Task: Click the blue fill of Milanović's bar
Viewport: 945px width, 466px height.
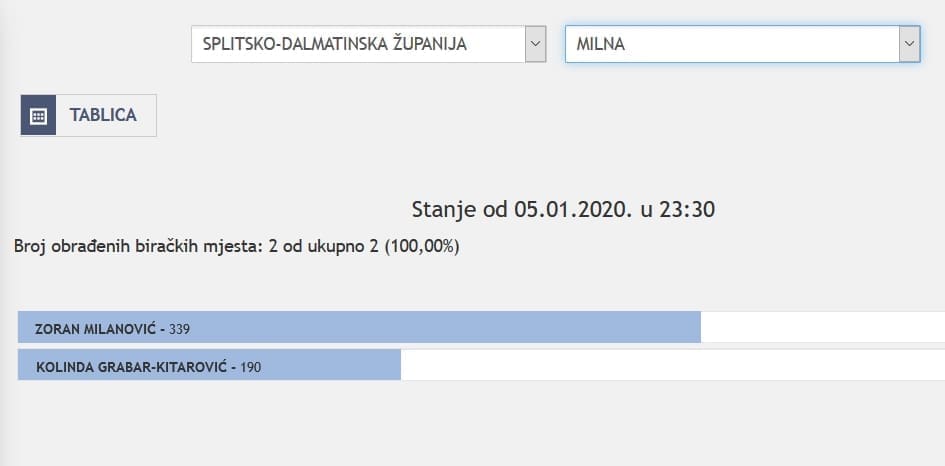Action: coord(450,328)
